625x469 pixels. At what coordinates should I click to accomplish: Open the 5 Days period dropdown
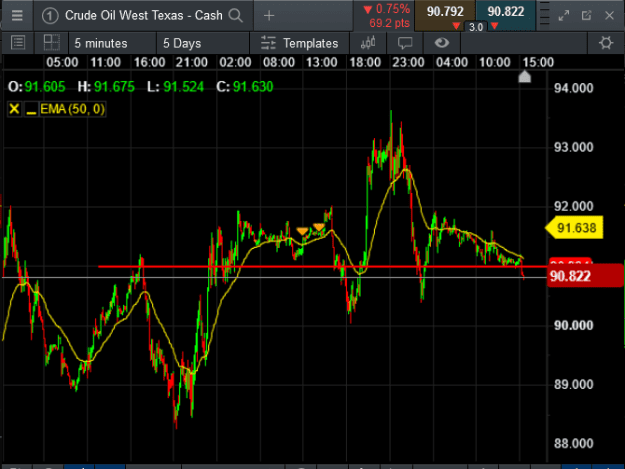coord(202,43)
